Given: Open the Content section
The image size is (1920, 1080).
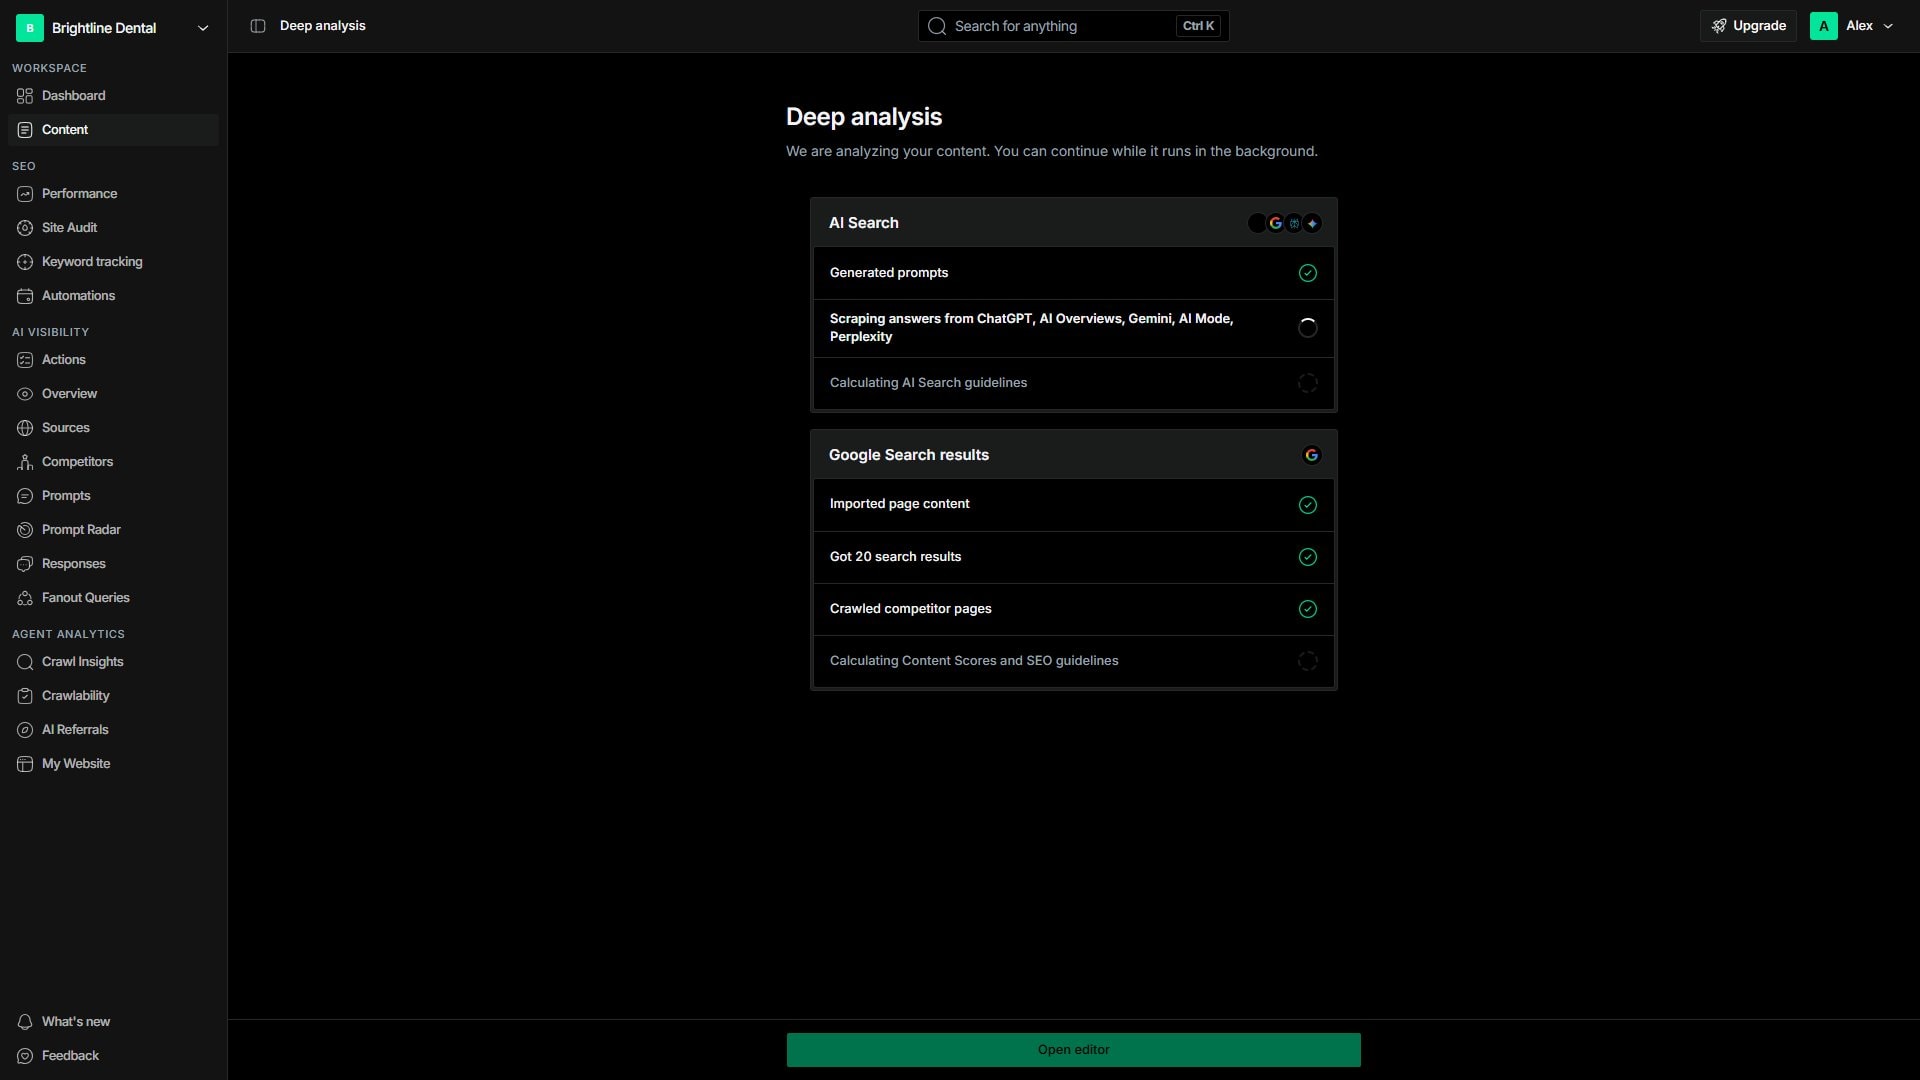Looking at the screenshot, I should (x=113, y=130).
